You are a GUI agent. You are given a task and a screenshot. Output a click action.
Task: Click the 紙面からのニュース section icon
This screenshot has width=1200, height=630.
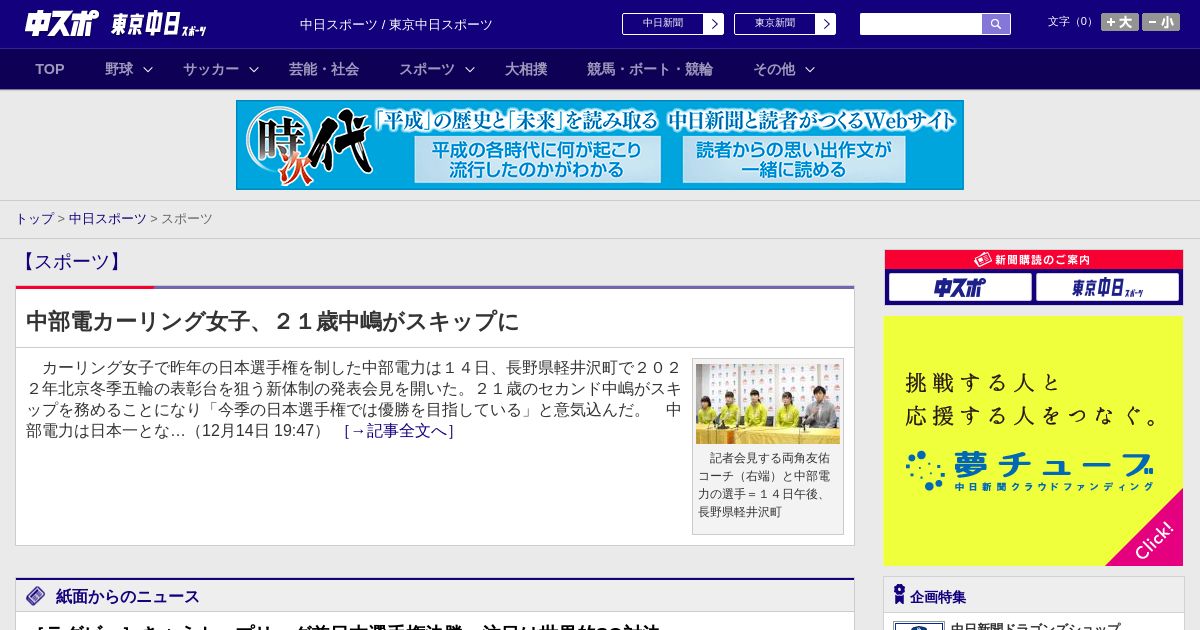click(x=36, y=596)
